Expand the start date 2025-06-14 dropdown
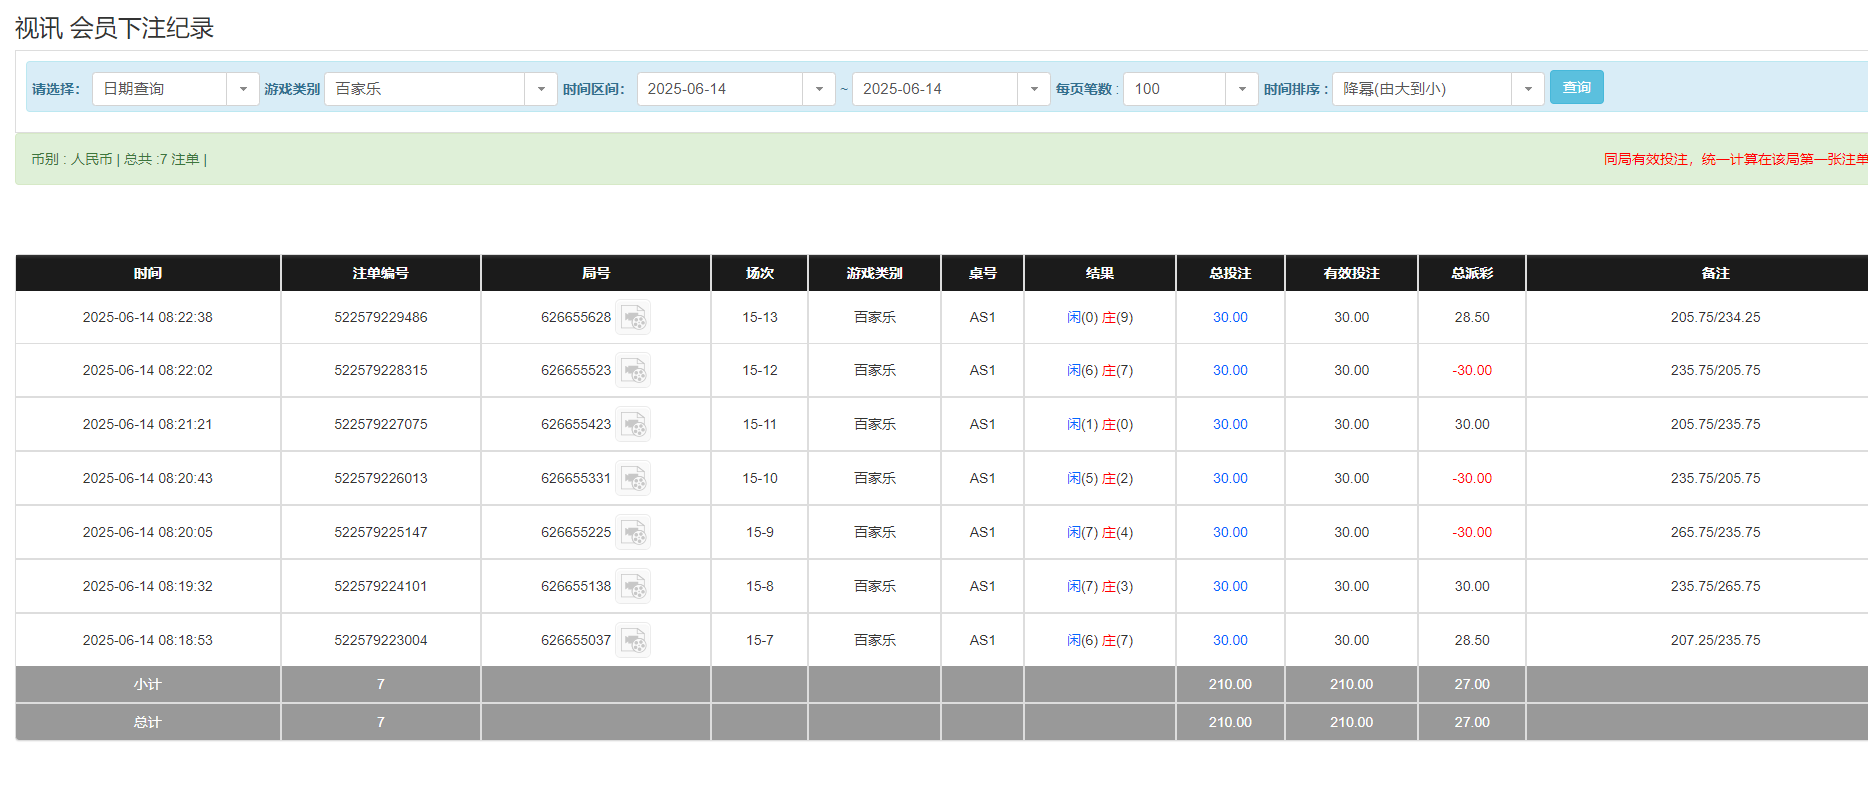The width and height of the screenshot is (1868, 804). (818, 89)
